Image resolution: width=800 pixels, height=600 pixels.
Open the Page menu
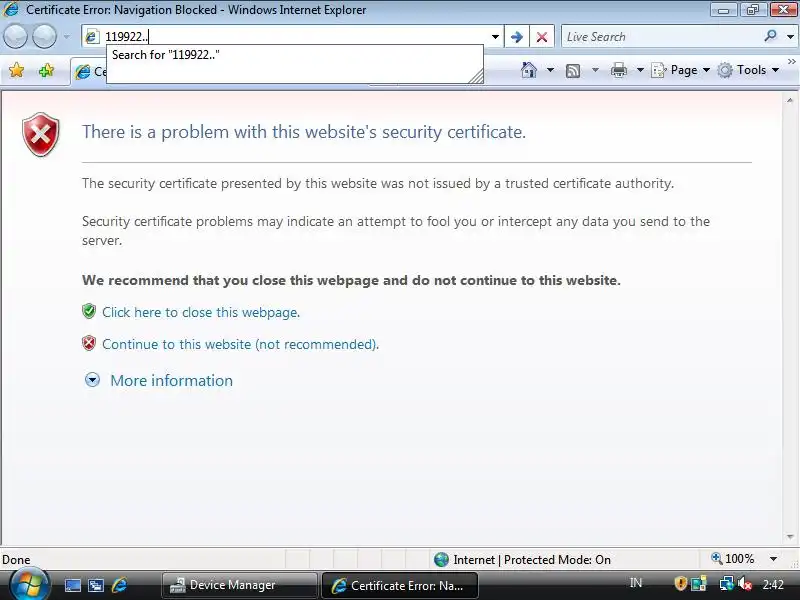(681, 70)
